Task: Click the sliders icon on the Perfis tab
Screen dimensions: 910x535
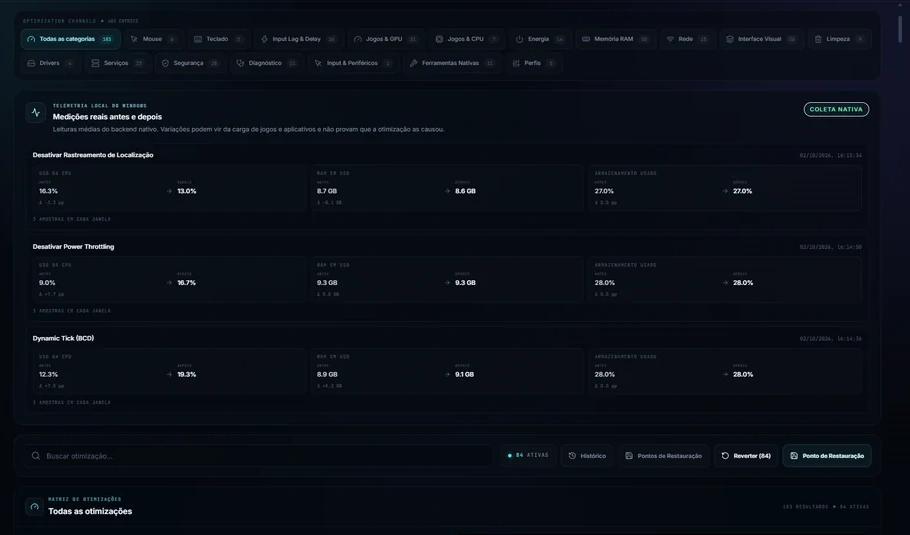Action: click(x=516, y=63)
